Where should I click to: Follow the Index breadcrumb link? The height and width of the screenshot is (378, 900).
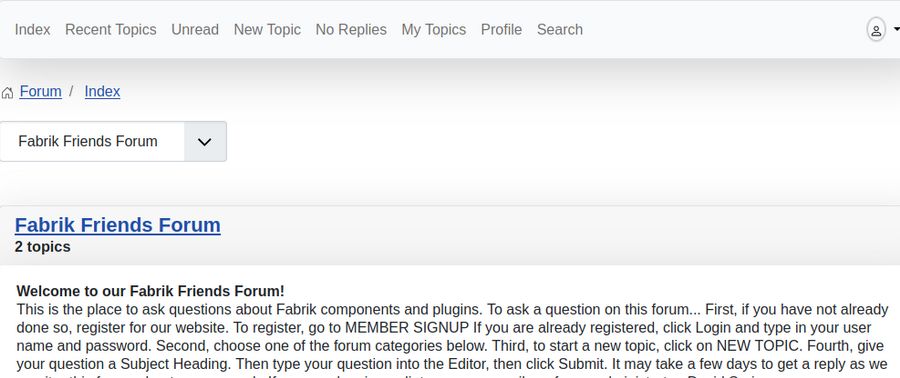pos(103,92)
